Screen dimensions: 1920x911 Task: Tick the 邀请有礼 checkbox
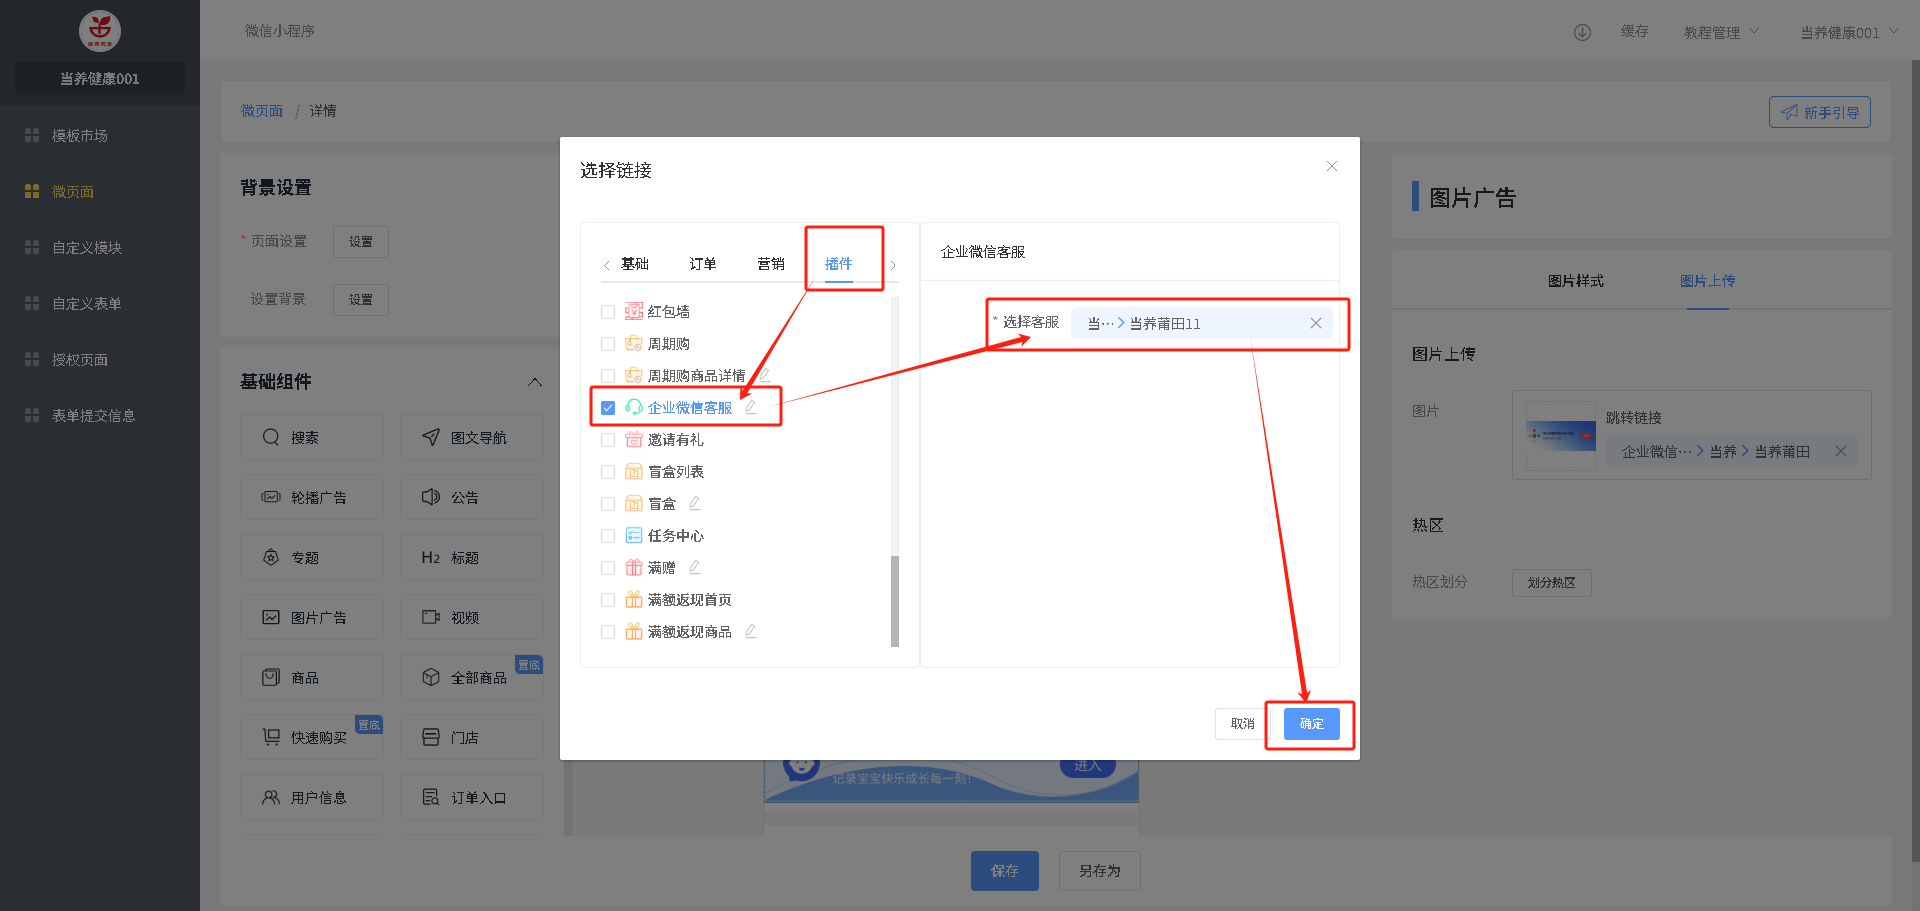click(608, 440)
